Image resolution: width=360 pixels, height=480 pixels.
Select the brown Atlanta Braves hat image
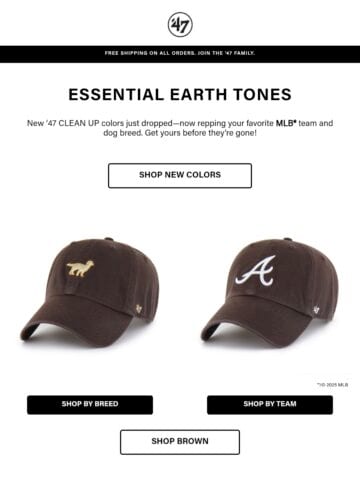[270, 293]
